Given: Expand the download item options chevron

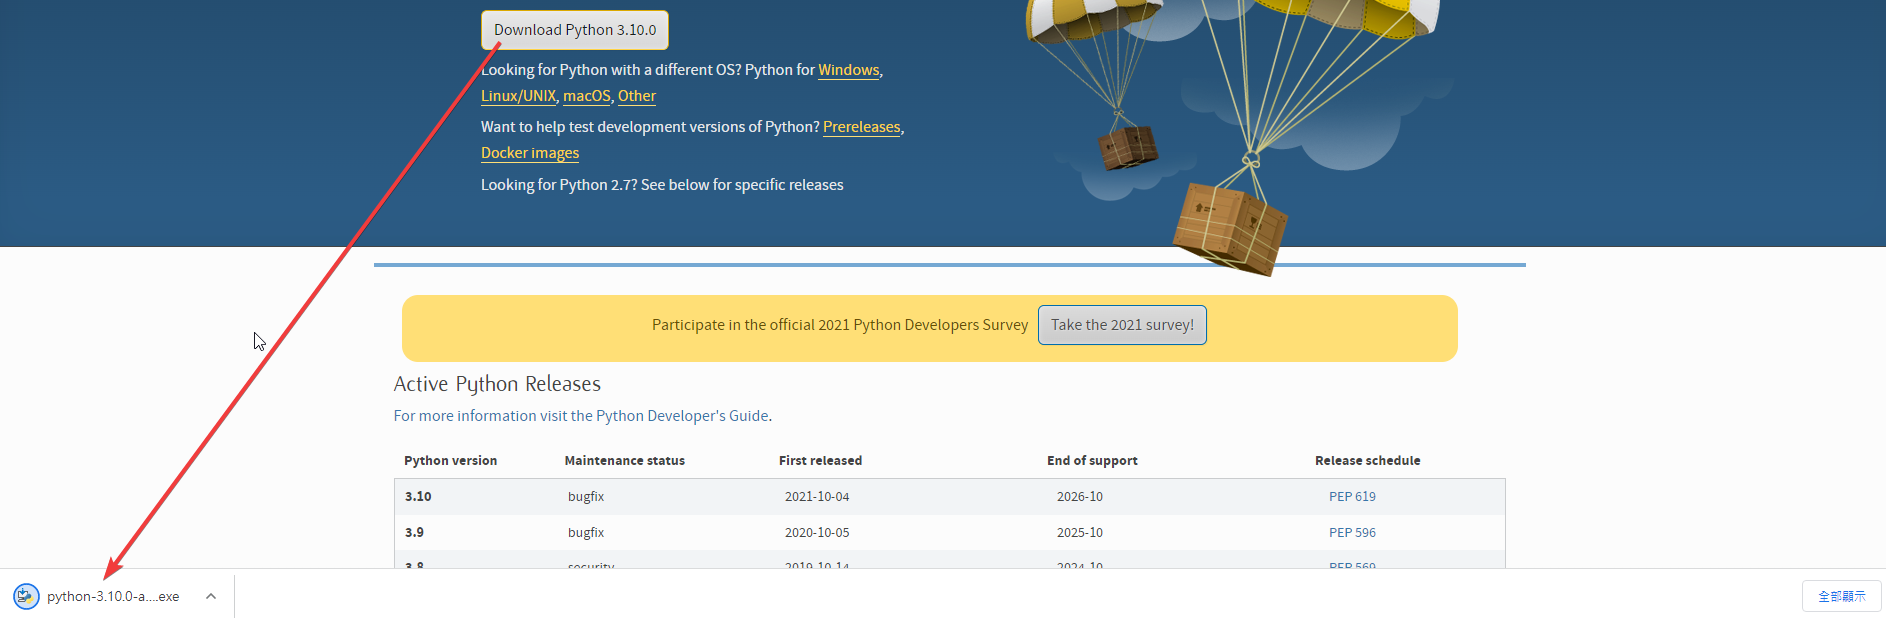Looking at the screenshot, I should [211, 597].
